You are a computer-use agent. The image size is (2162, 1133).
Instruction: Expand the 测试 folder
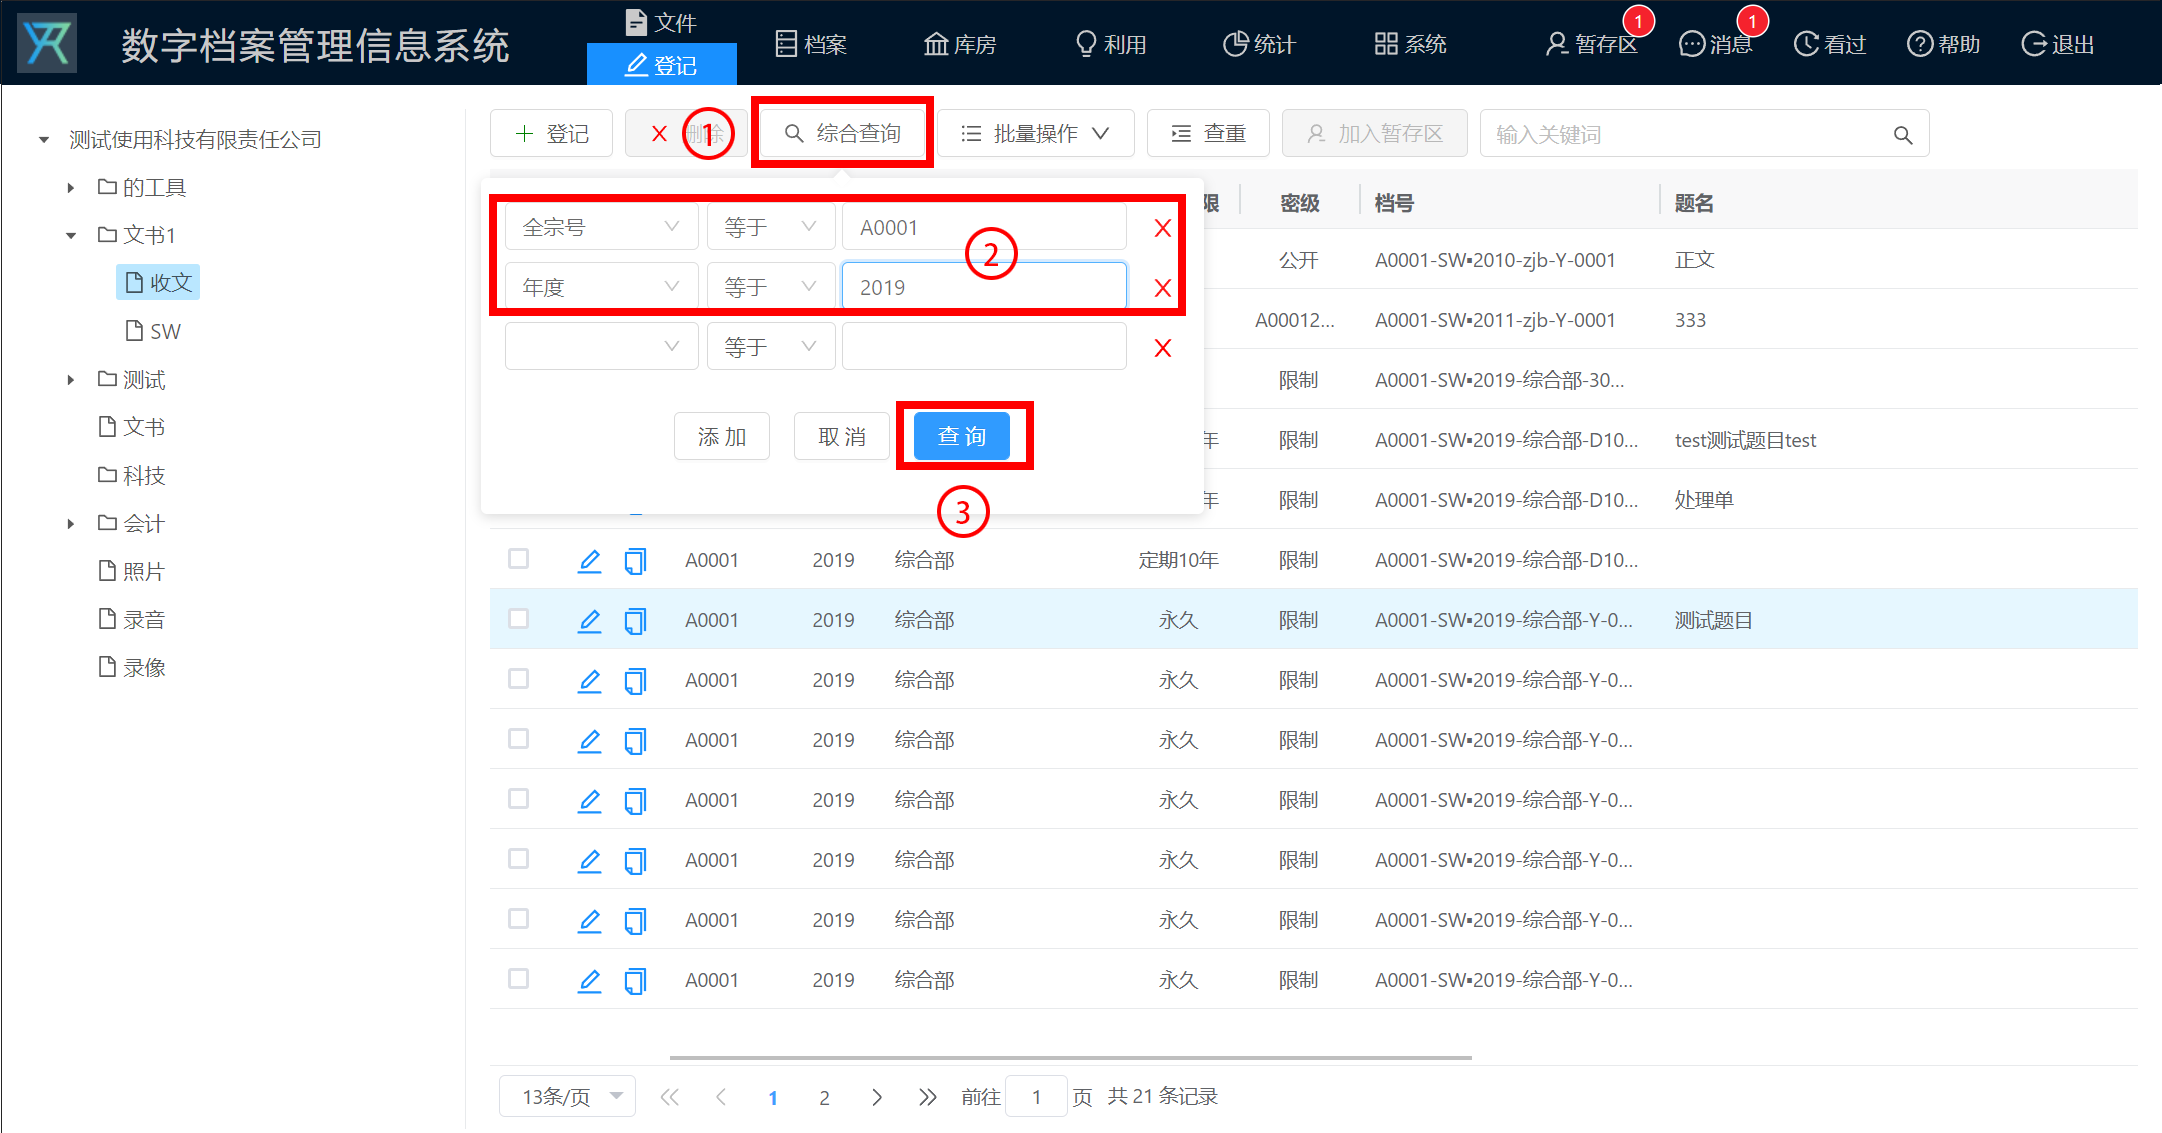point(70,379)
